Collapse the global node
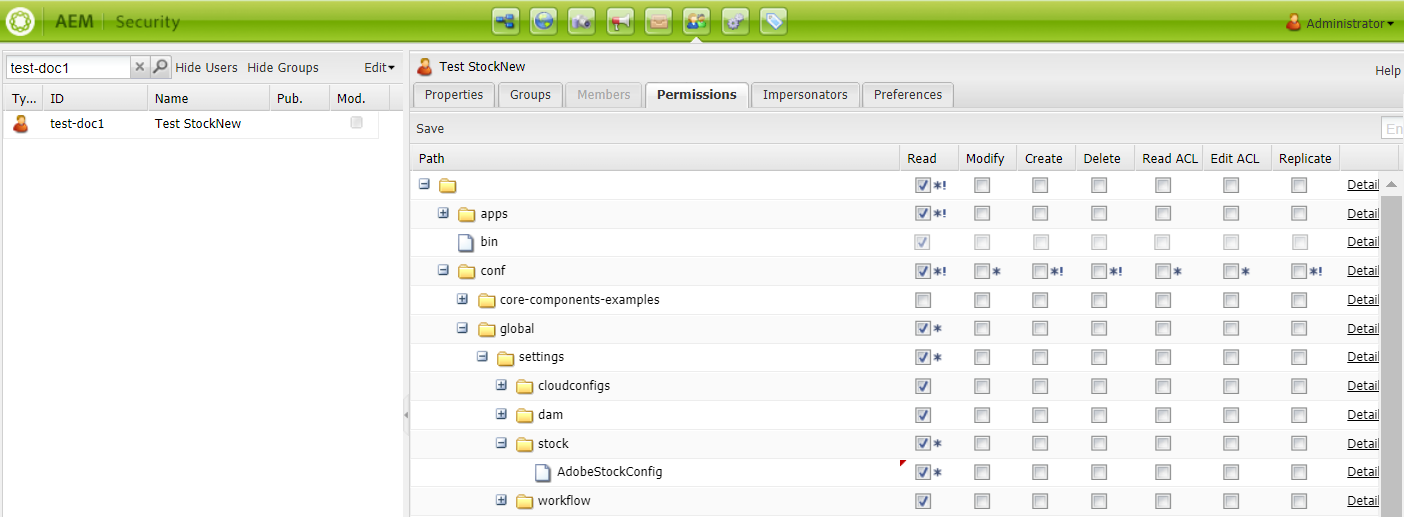 (x=462, y=328)
